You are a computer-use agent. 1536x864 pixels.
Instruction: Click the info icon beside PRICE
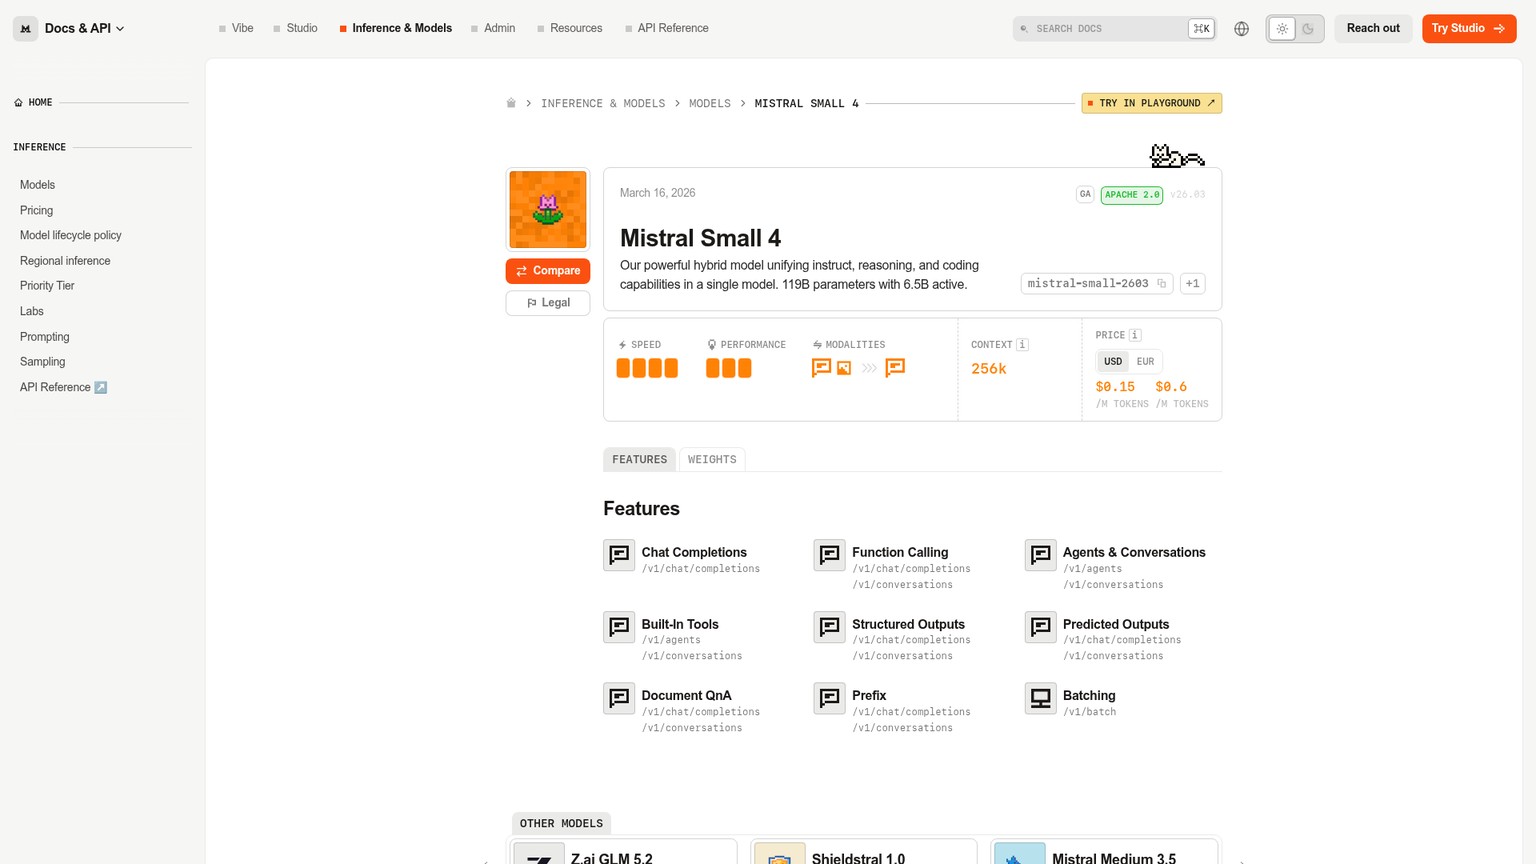click(x=1135, y=335)
